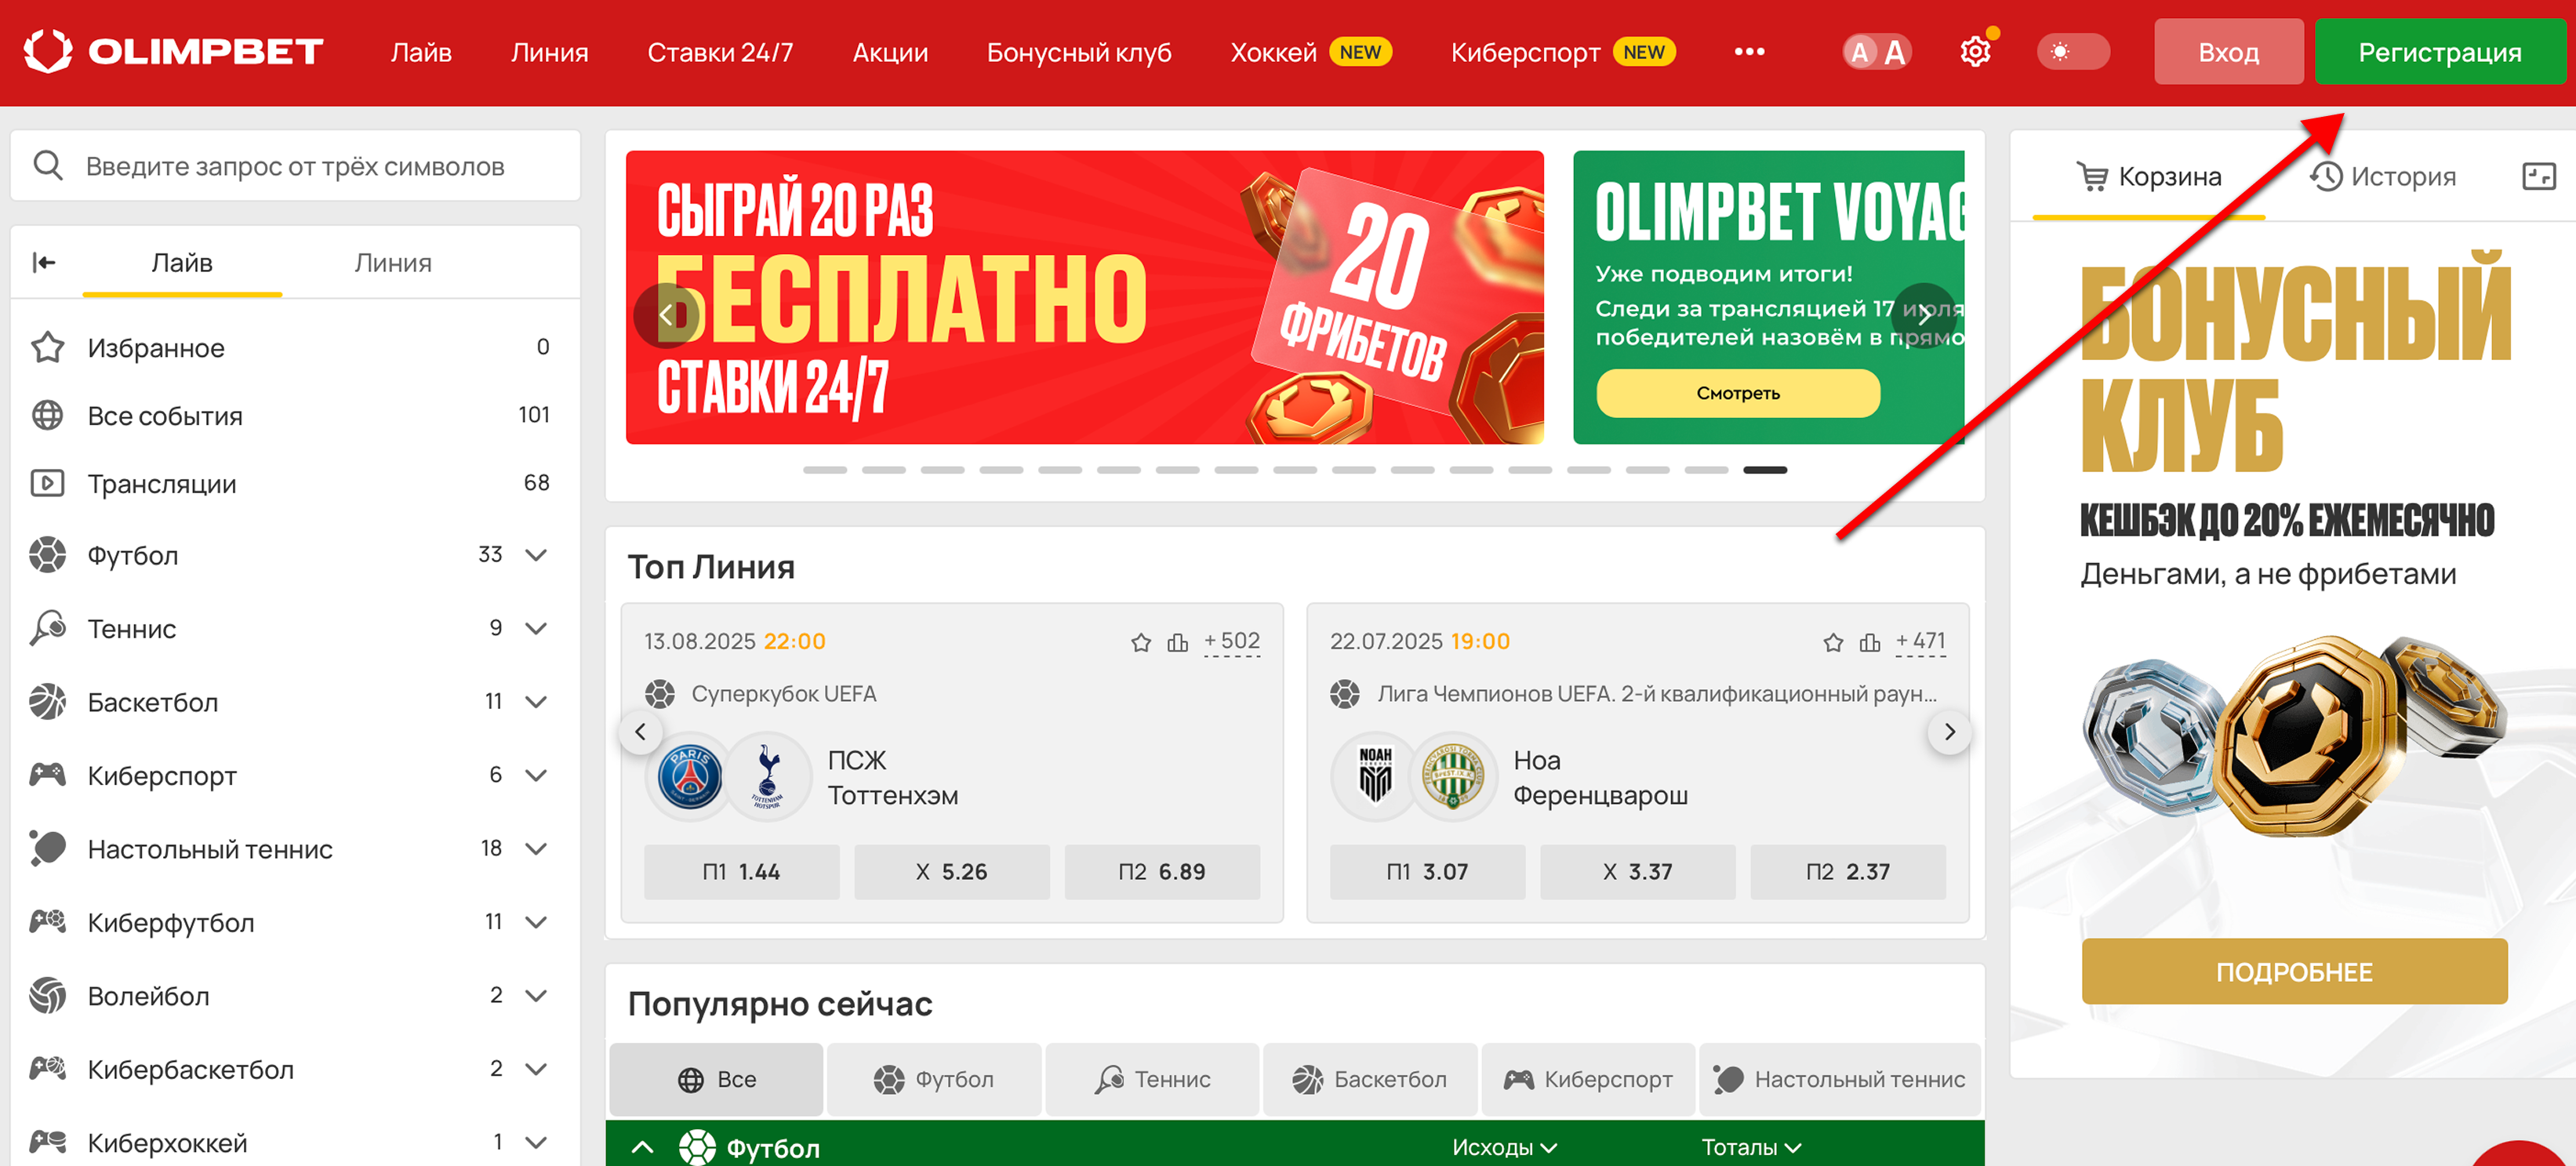Screen dimensions: 2576x1166
Task: Click the Избранное star icon
Action: click(47, 347)
